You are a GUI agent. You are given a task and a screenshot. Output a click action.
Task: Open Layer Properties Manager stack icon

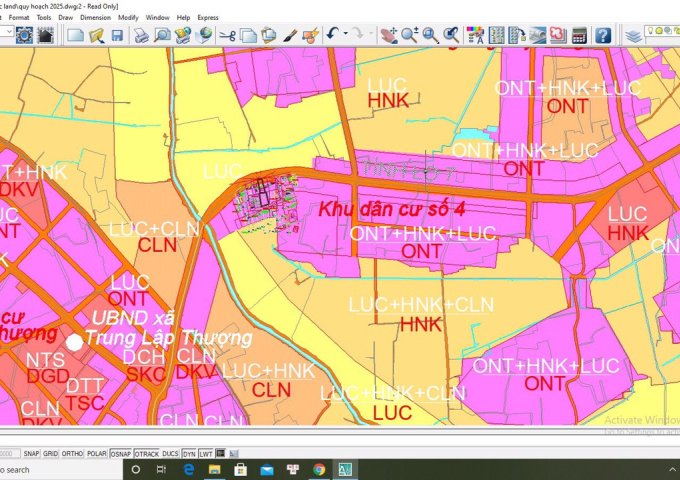click(634, 36)
